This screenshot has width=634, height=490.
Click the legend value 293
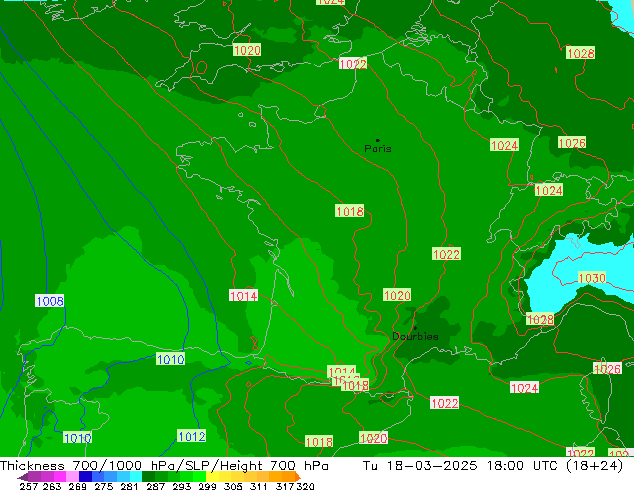pyautogui.click(x=182, y=486)
